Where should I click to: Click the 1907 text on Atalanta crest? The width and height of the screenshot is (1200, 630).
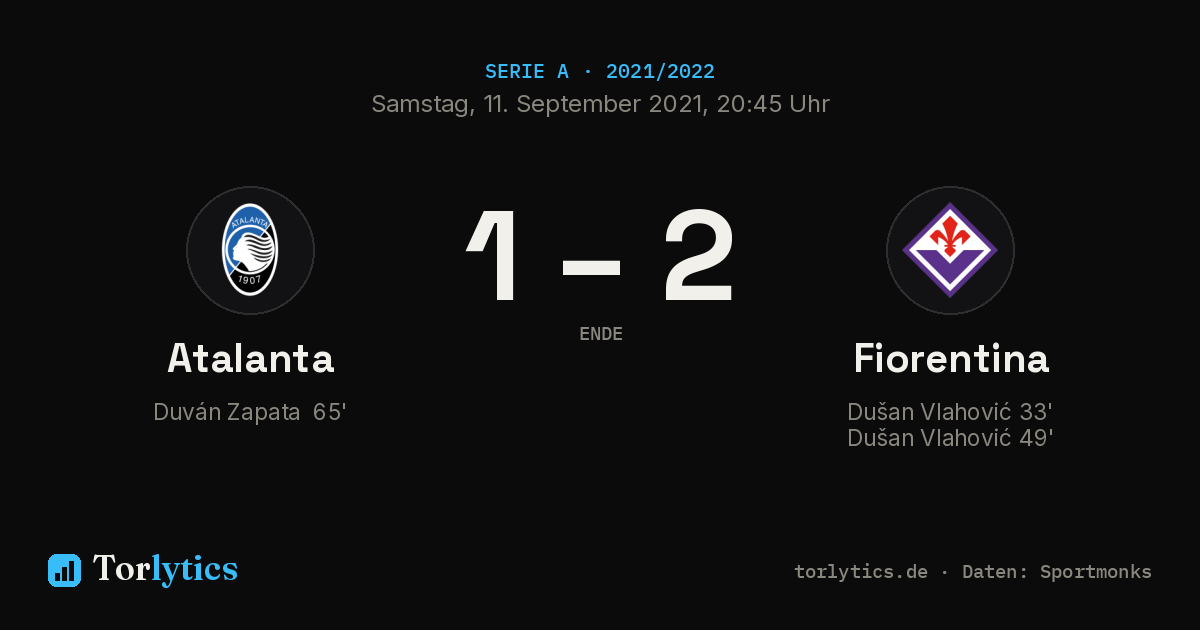coord(250,281)
